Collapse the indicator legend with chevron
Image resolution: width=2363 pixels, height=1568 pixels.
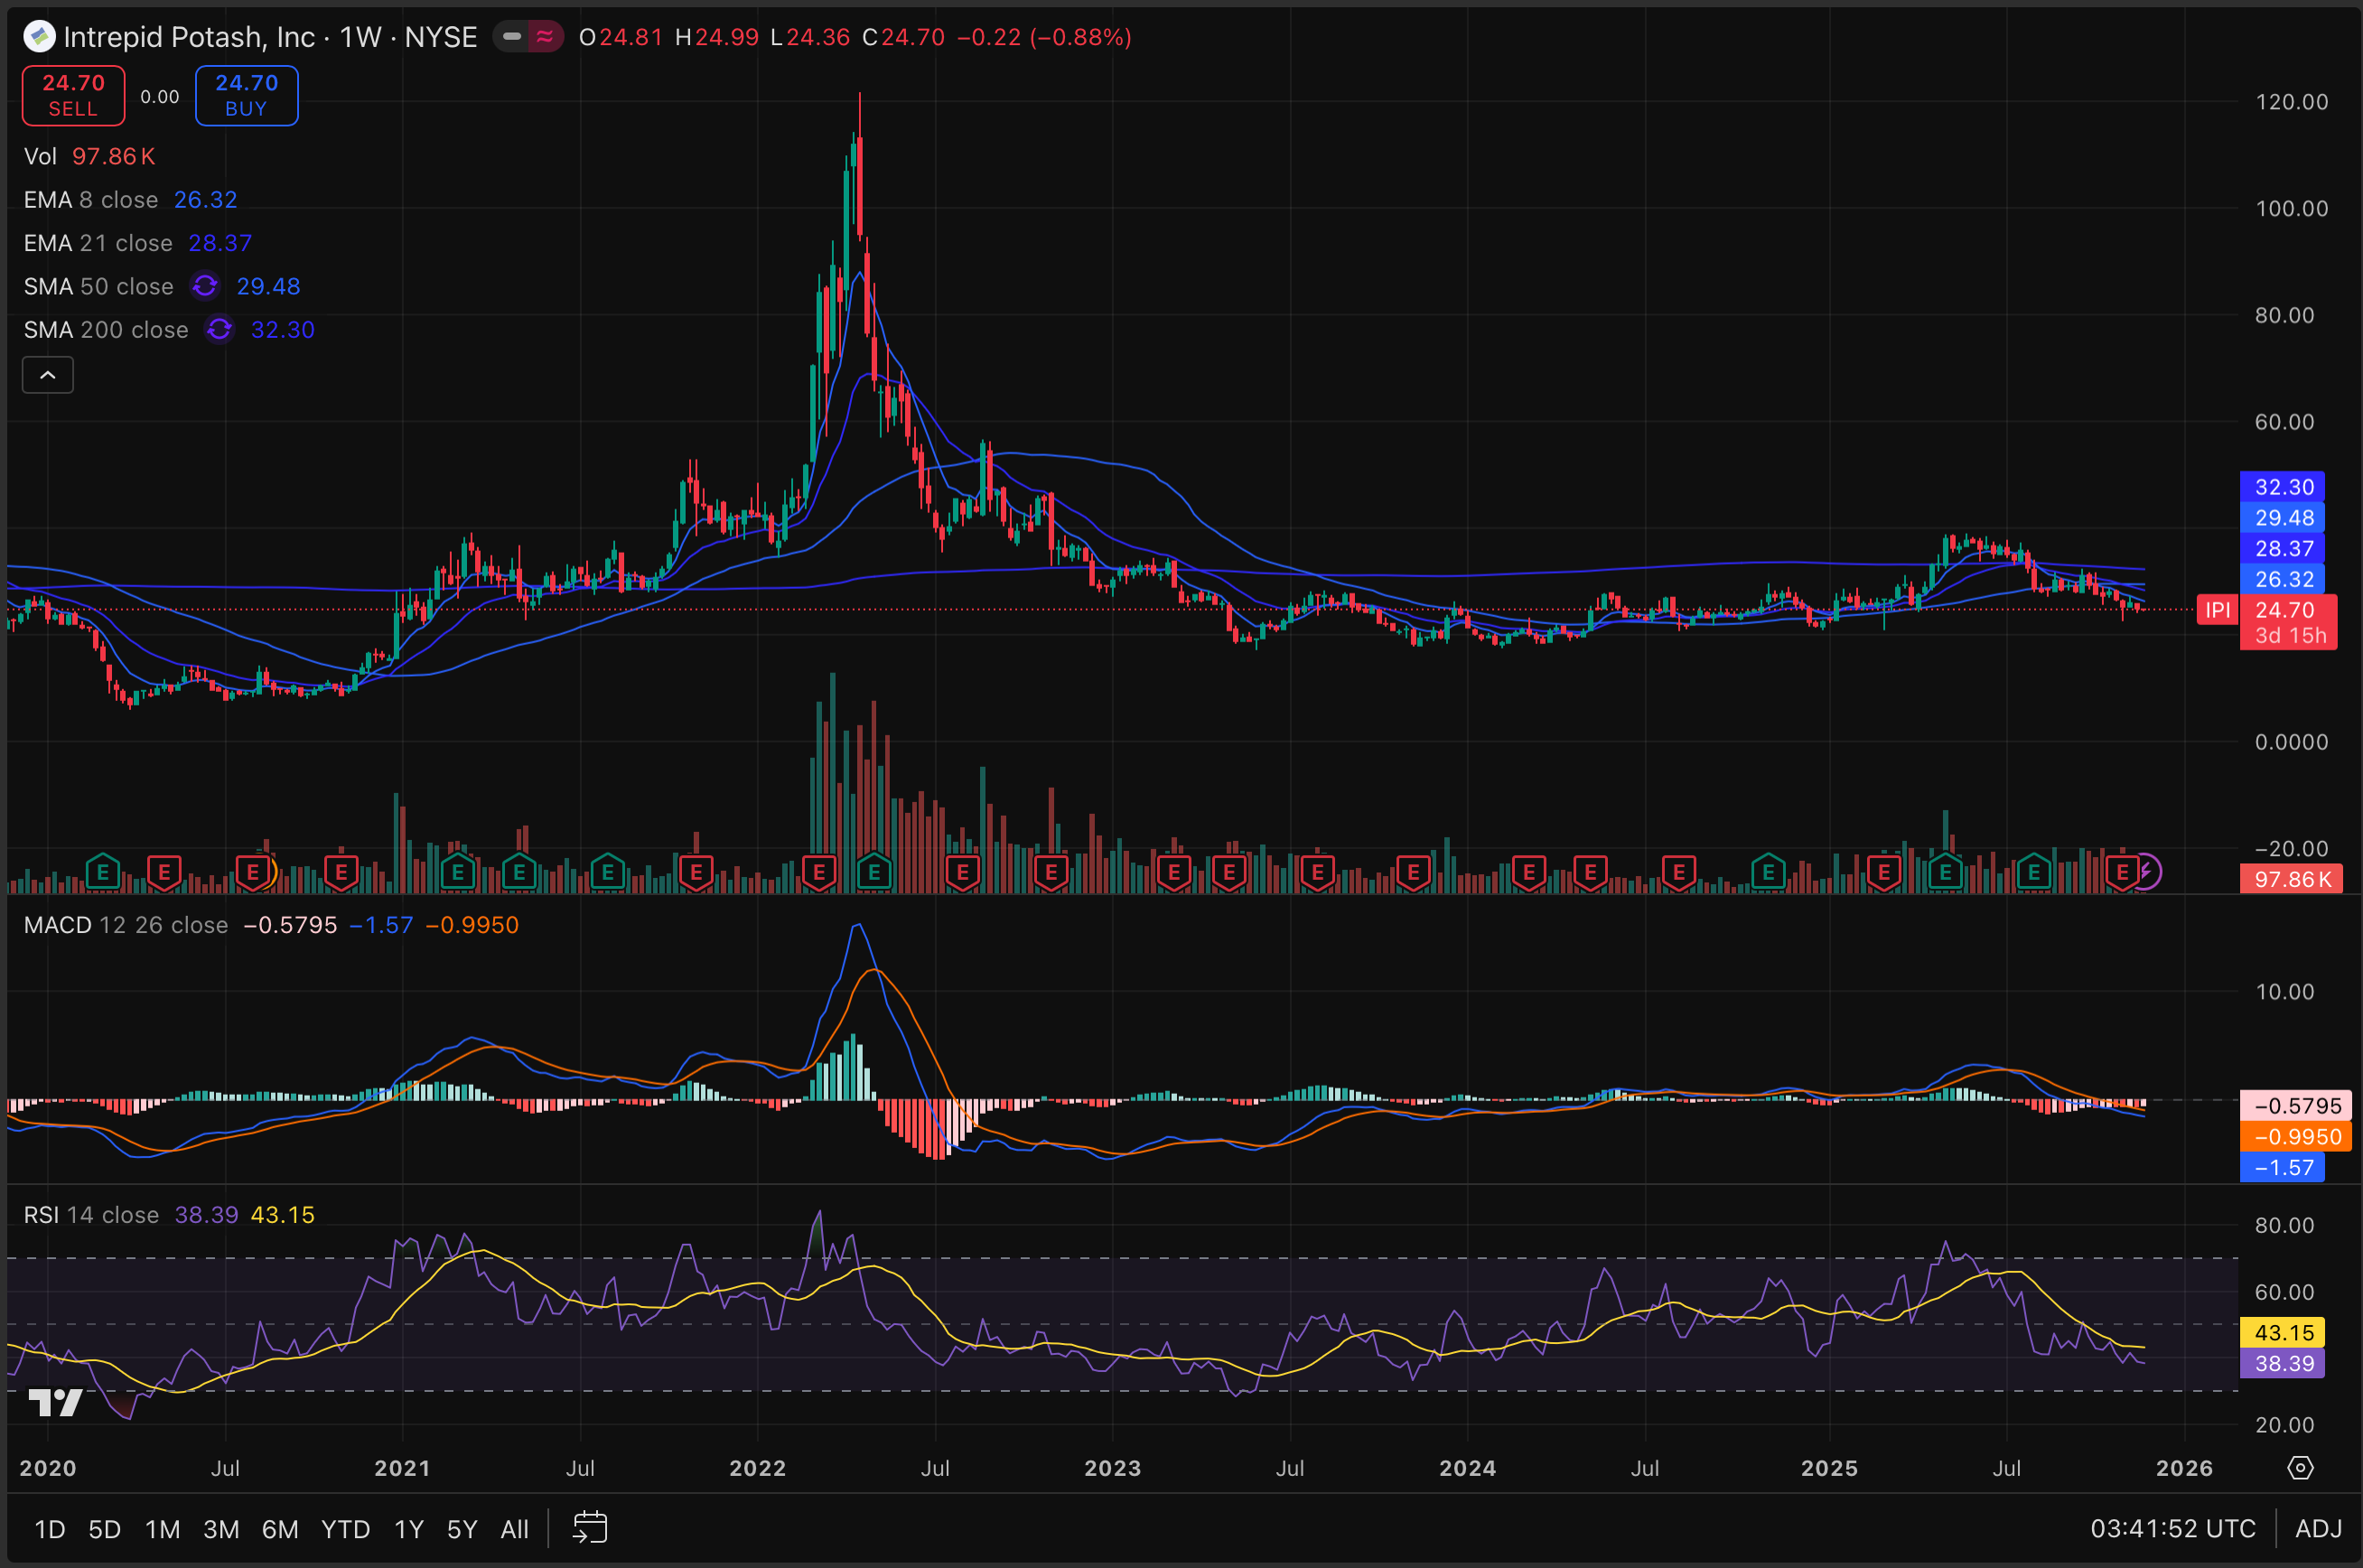point(47,375)
